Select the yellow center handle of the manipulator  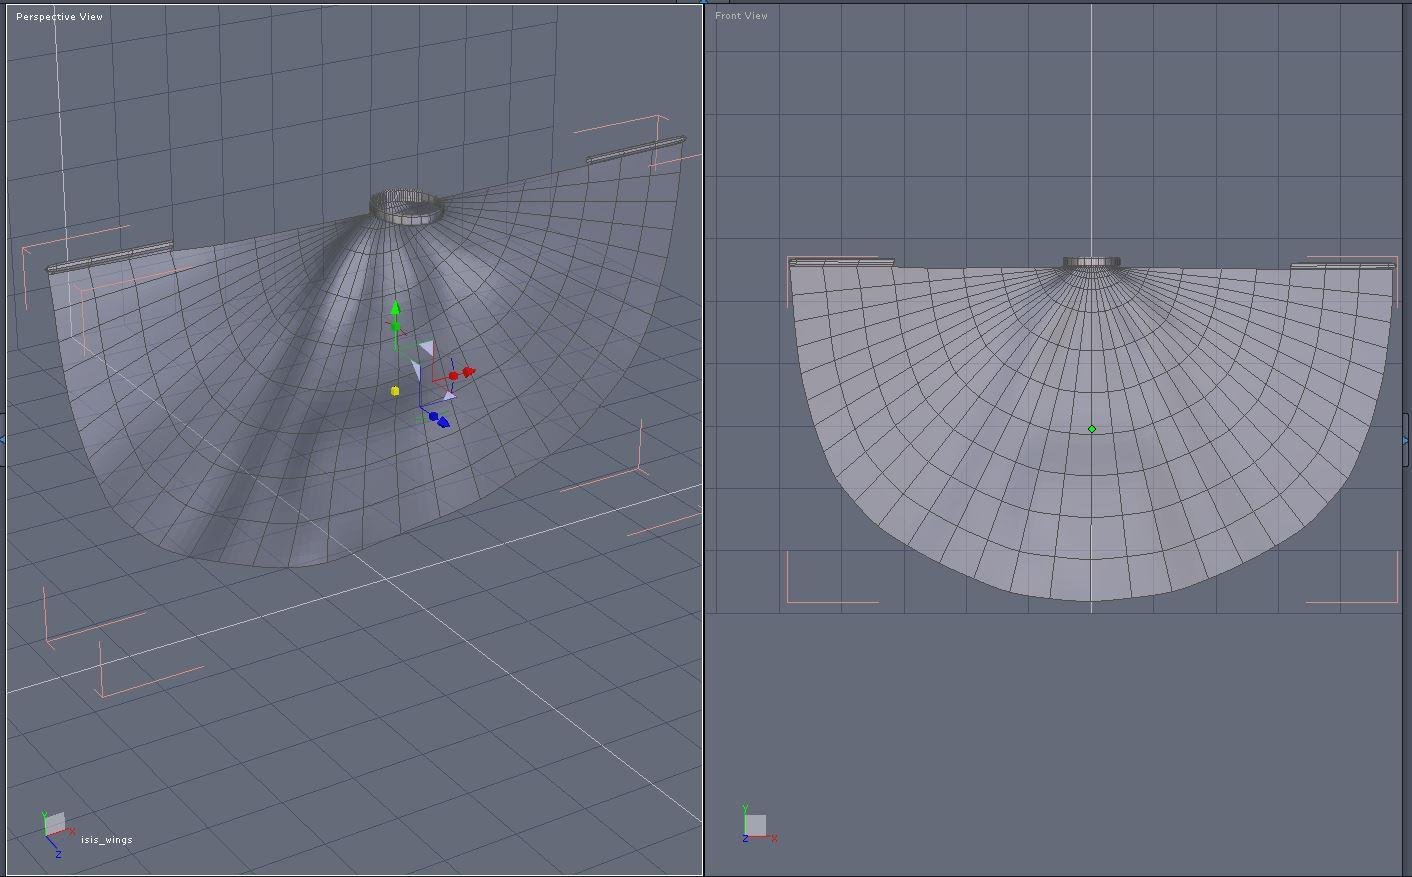click(395, 391)
